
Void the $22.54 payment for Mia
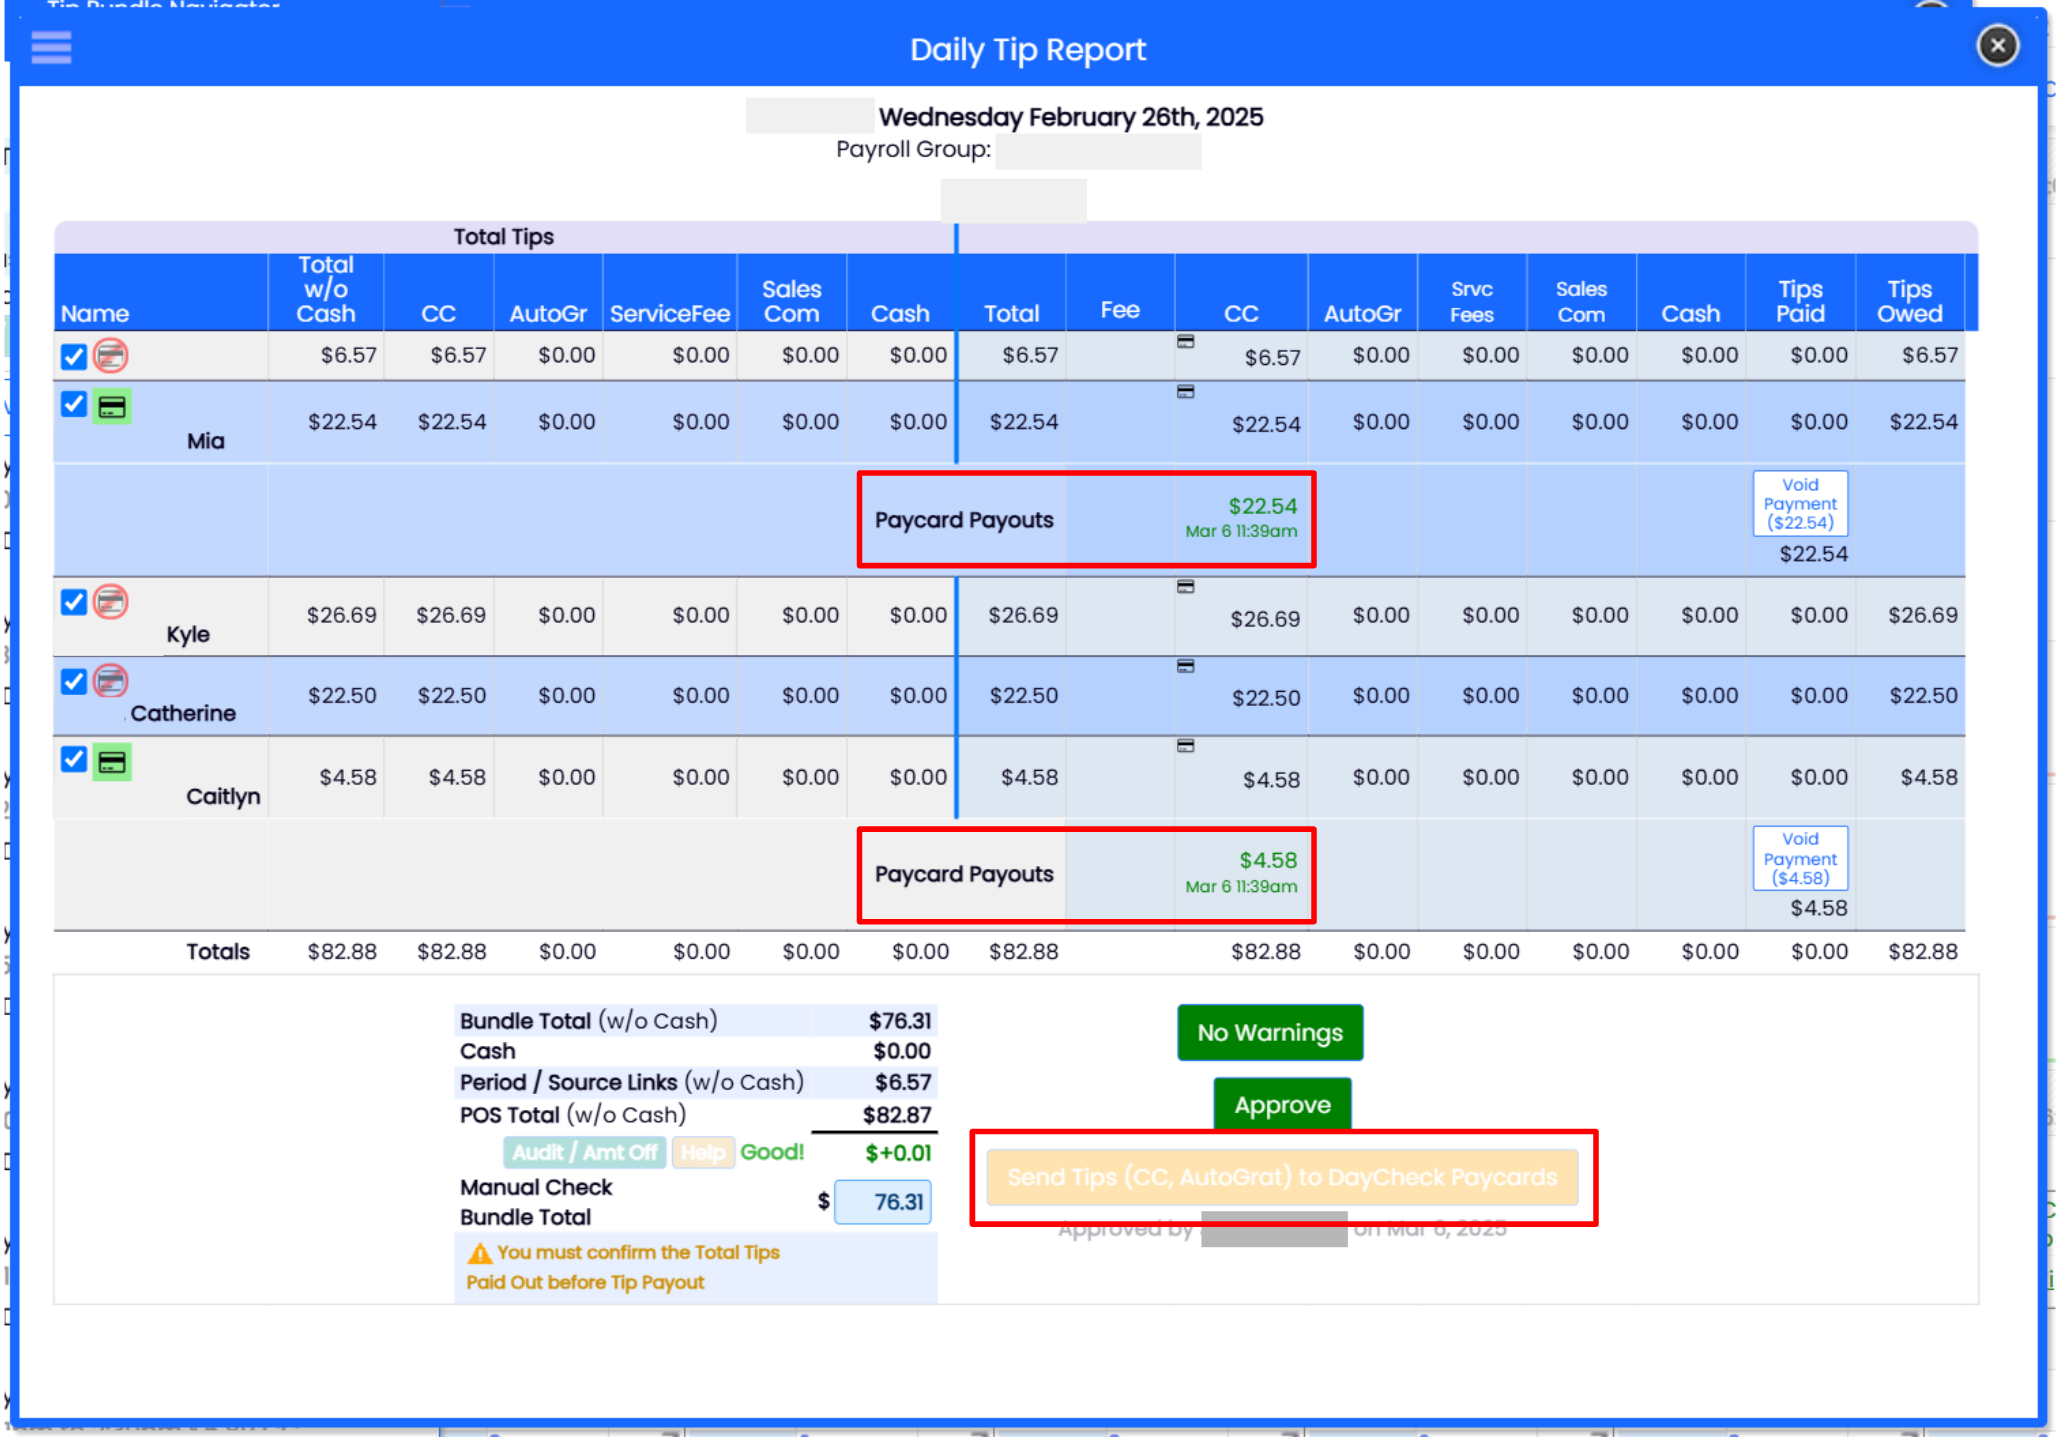point(1799,503)
